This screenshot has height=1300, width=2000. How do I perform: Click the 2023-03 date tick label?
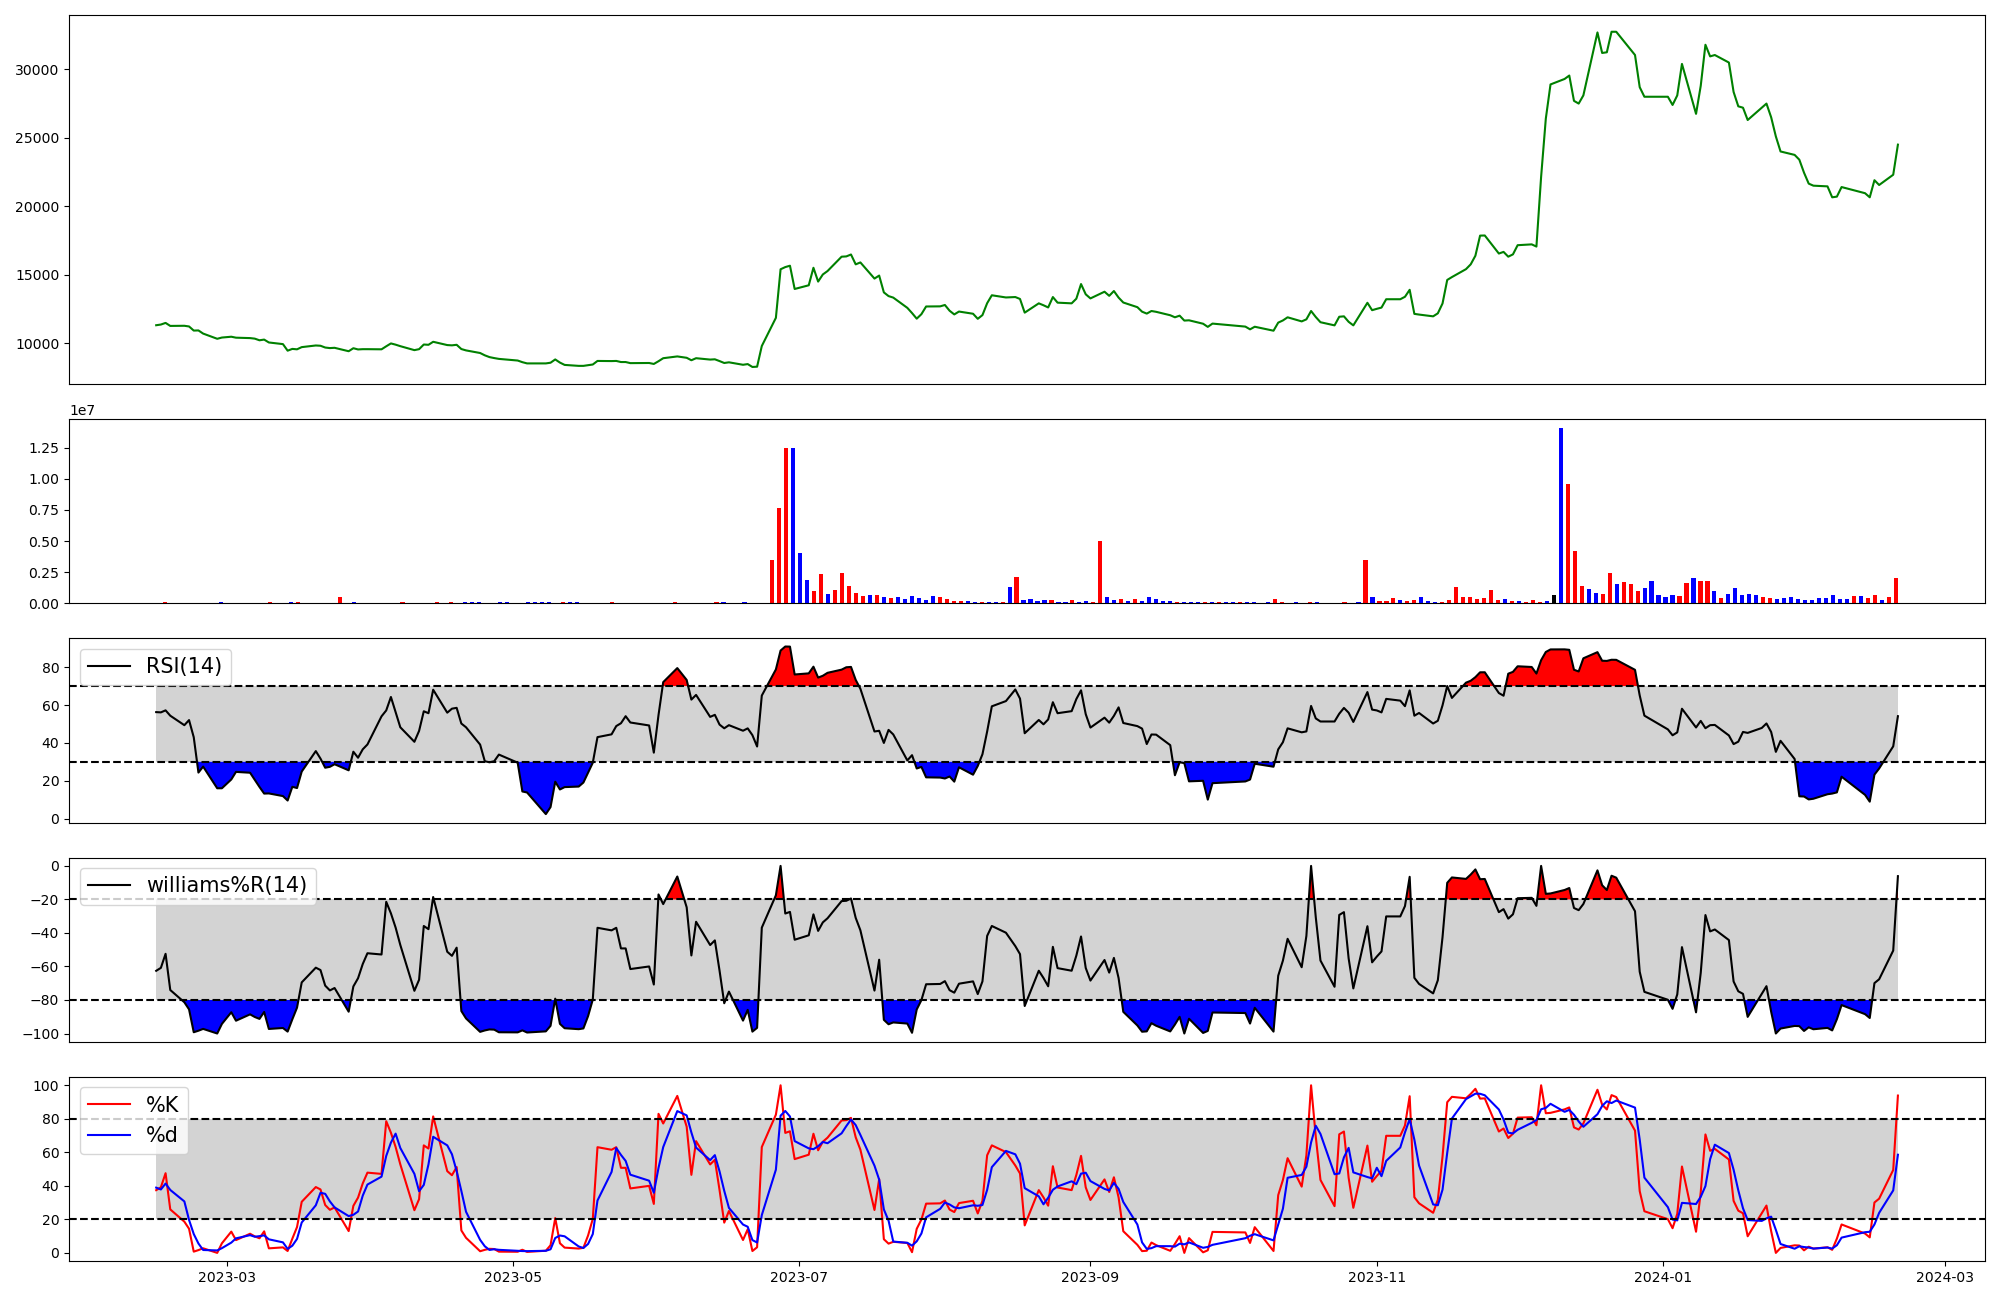pyautogui.click(x=227, y=1277)
